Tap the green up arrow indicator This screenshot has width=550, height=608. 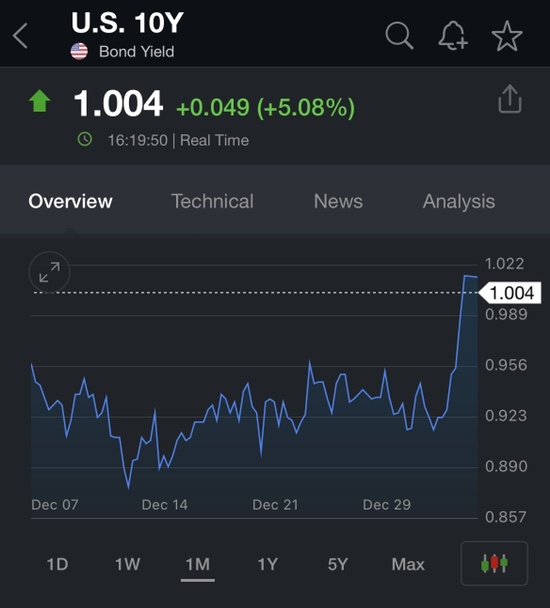click(x=40, y=101)
